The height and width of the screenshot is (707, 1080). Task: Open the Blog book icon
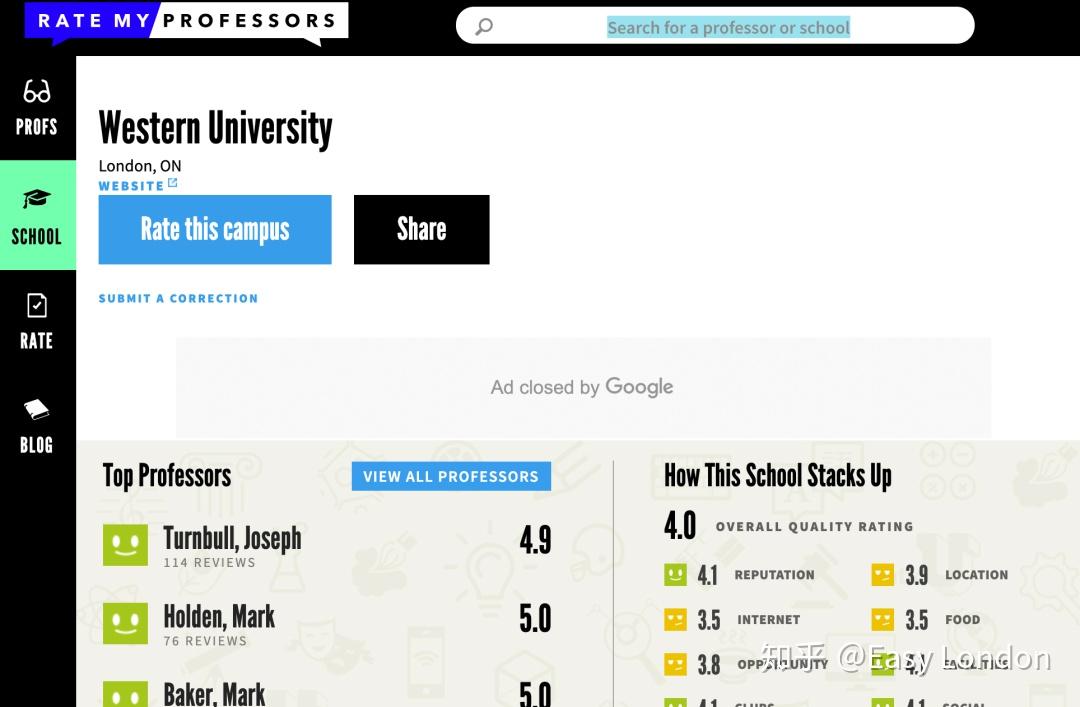coord(37,410)
